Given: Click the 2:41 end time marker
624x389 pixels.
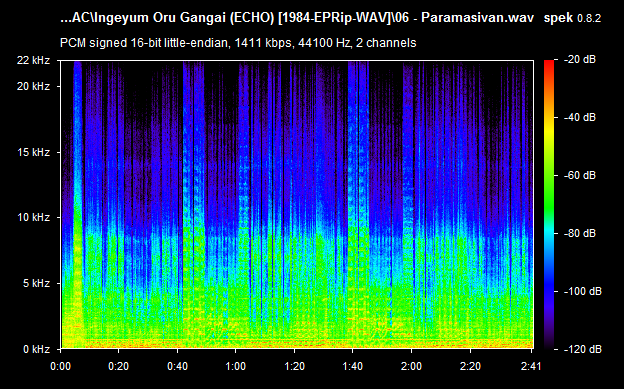Looking at the screenshot, I should click(x=531, y=366).
